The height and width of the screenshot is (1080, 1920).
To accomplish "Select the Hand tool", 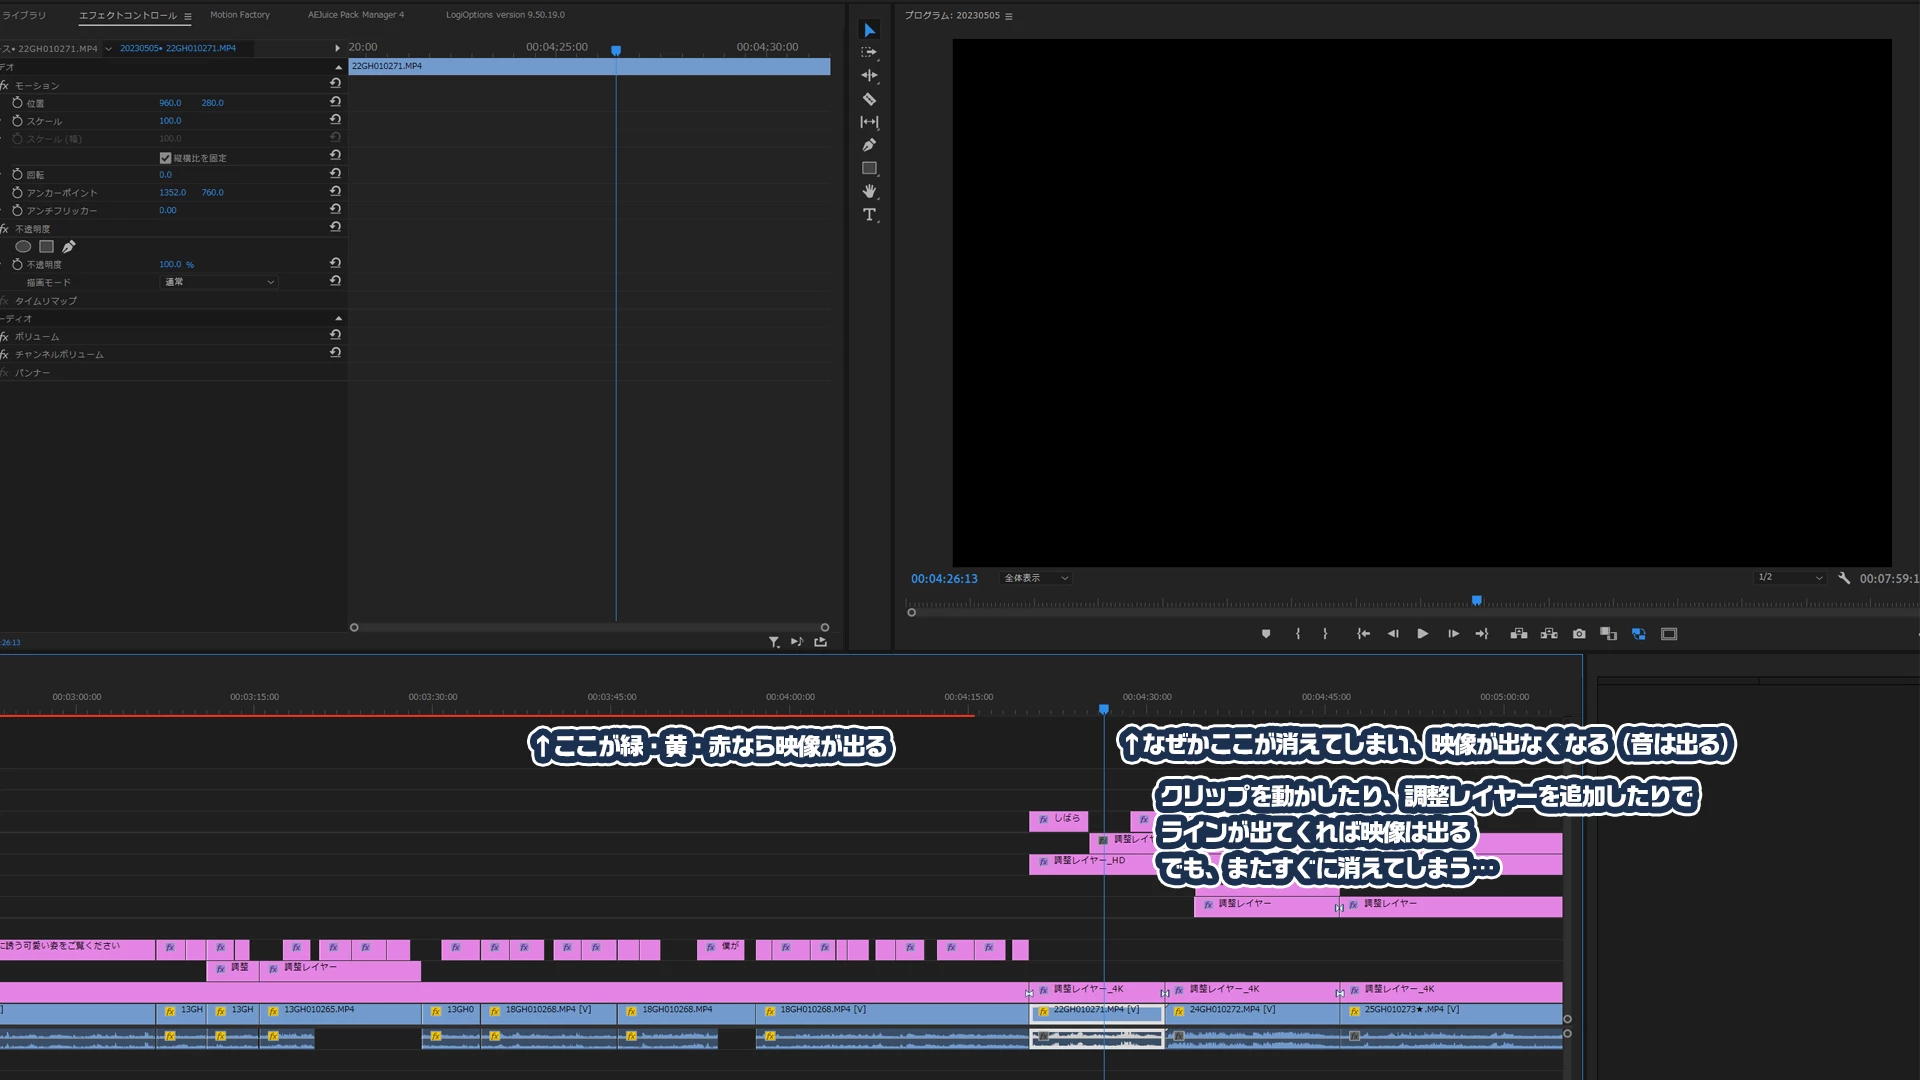I will (869, 191).
